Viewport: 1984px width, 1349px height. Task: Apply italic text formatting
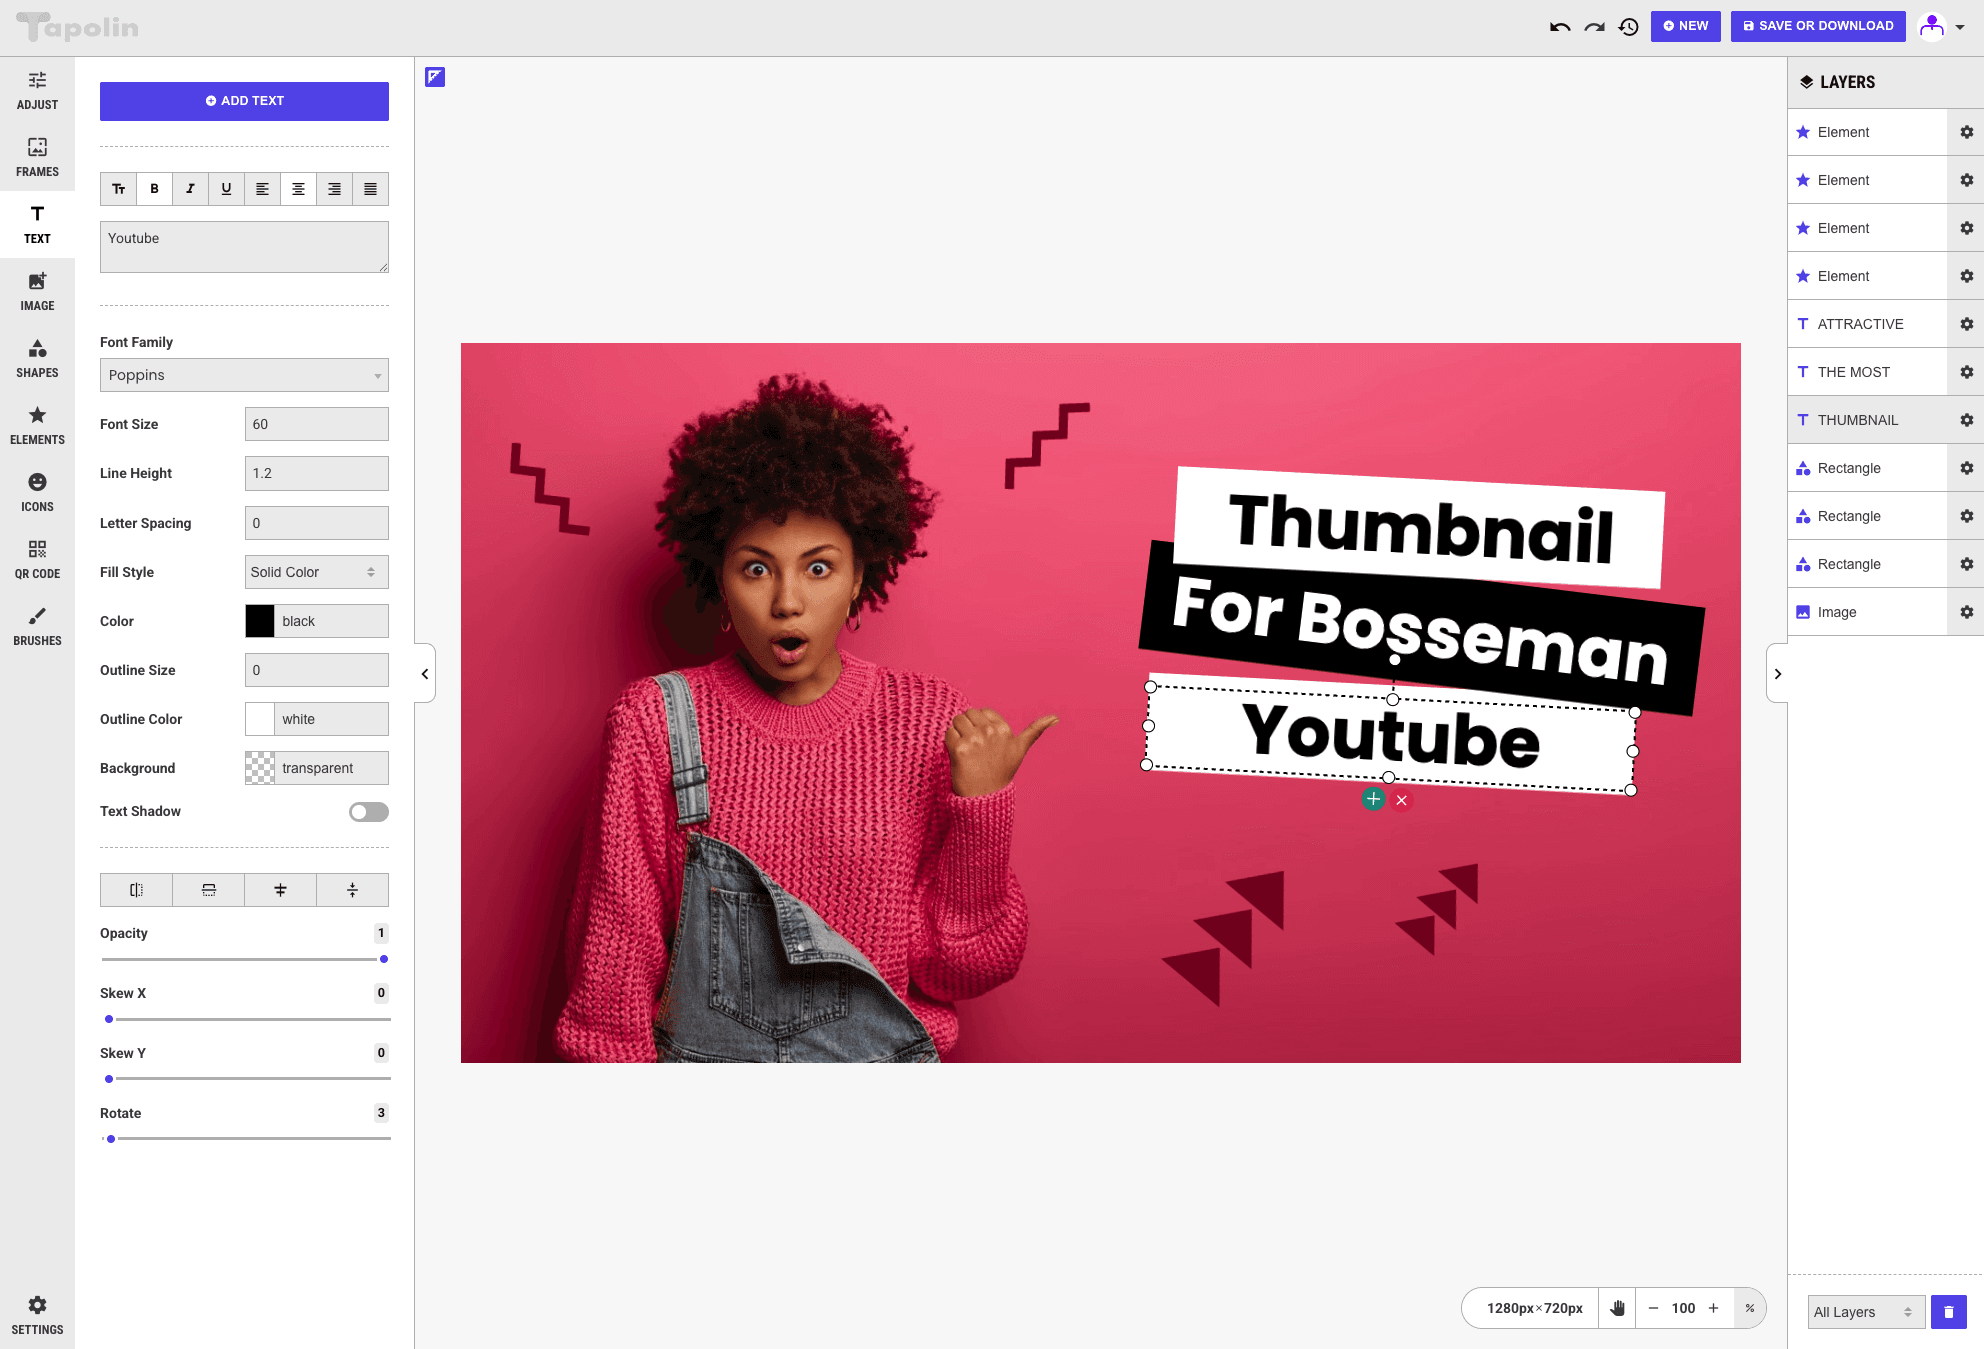[x=190, y=189]
